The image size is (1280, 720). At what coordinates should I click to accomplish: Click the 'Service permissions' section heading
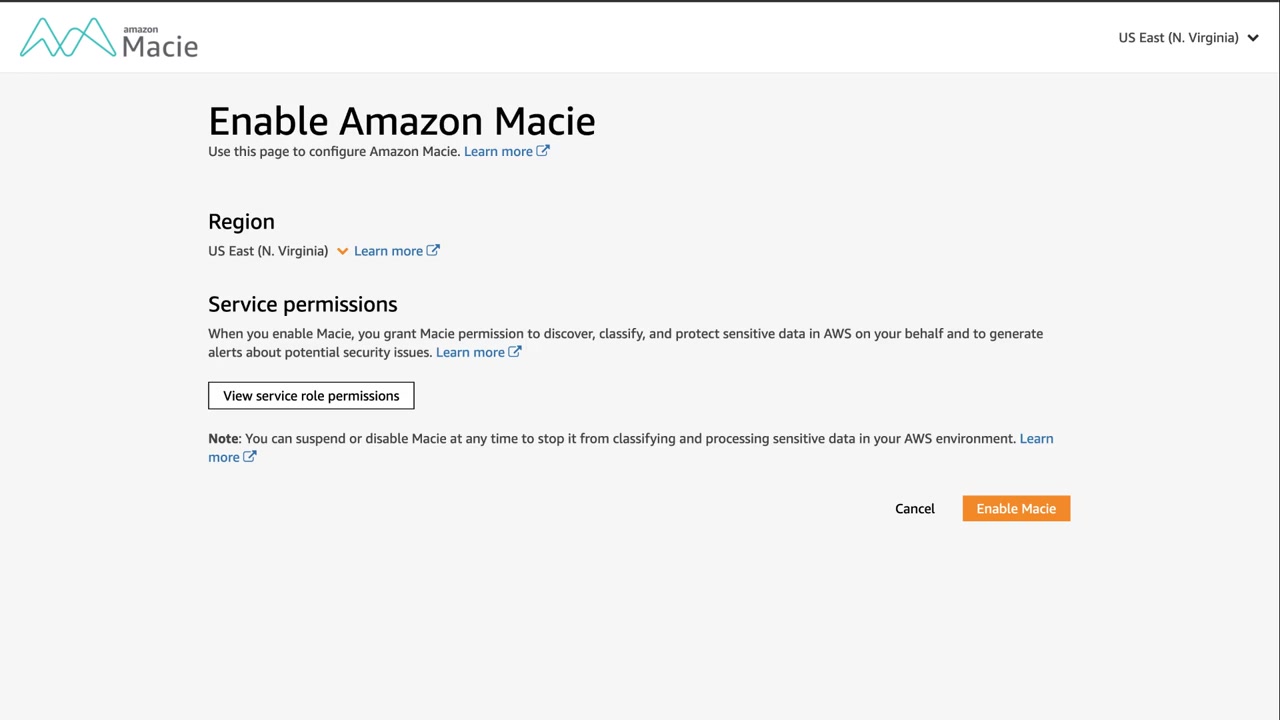(302, 304)
